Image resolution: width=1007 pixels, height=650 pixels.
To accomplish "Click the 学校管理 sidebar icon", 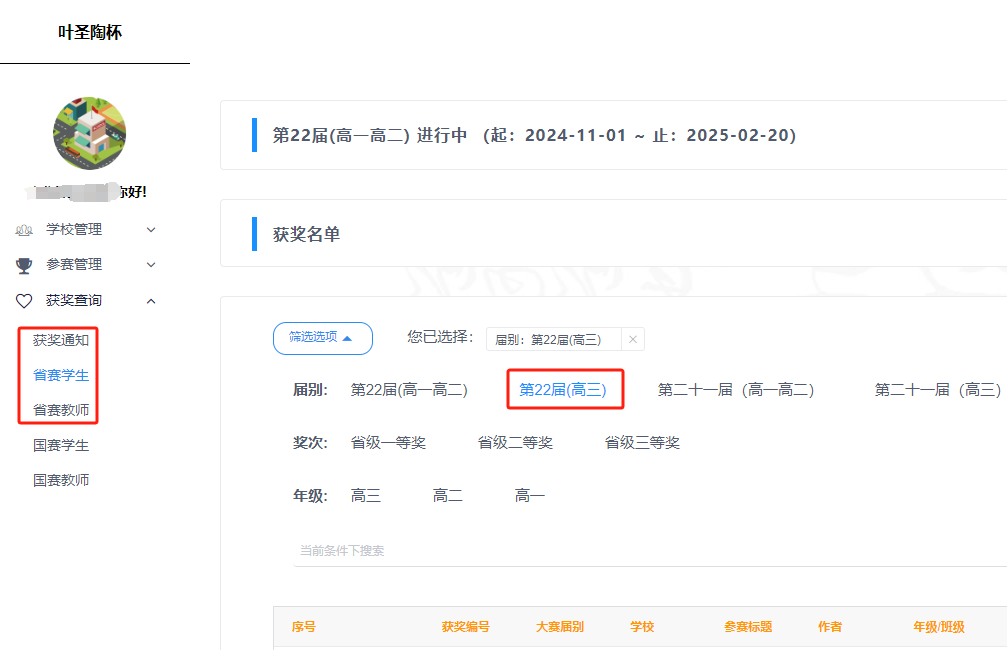I will tap(24, 229).
